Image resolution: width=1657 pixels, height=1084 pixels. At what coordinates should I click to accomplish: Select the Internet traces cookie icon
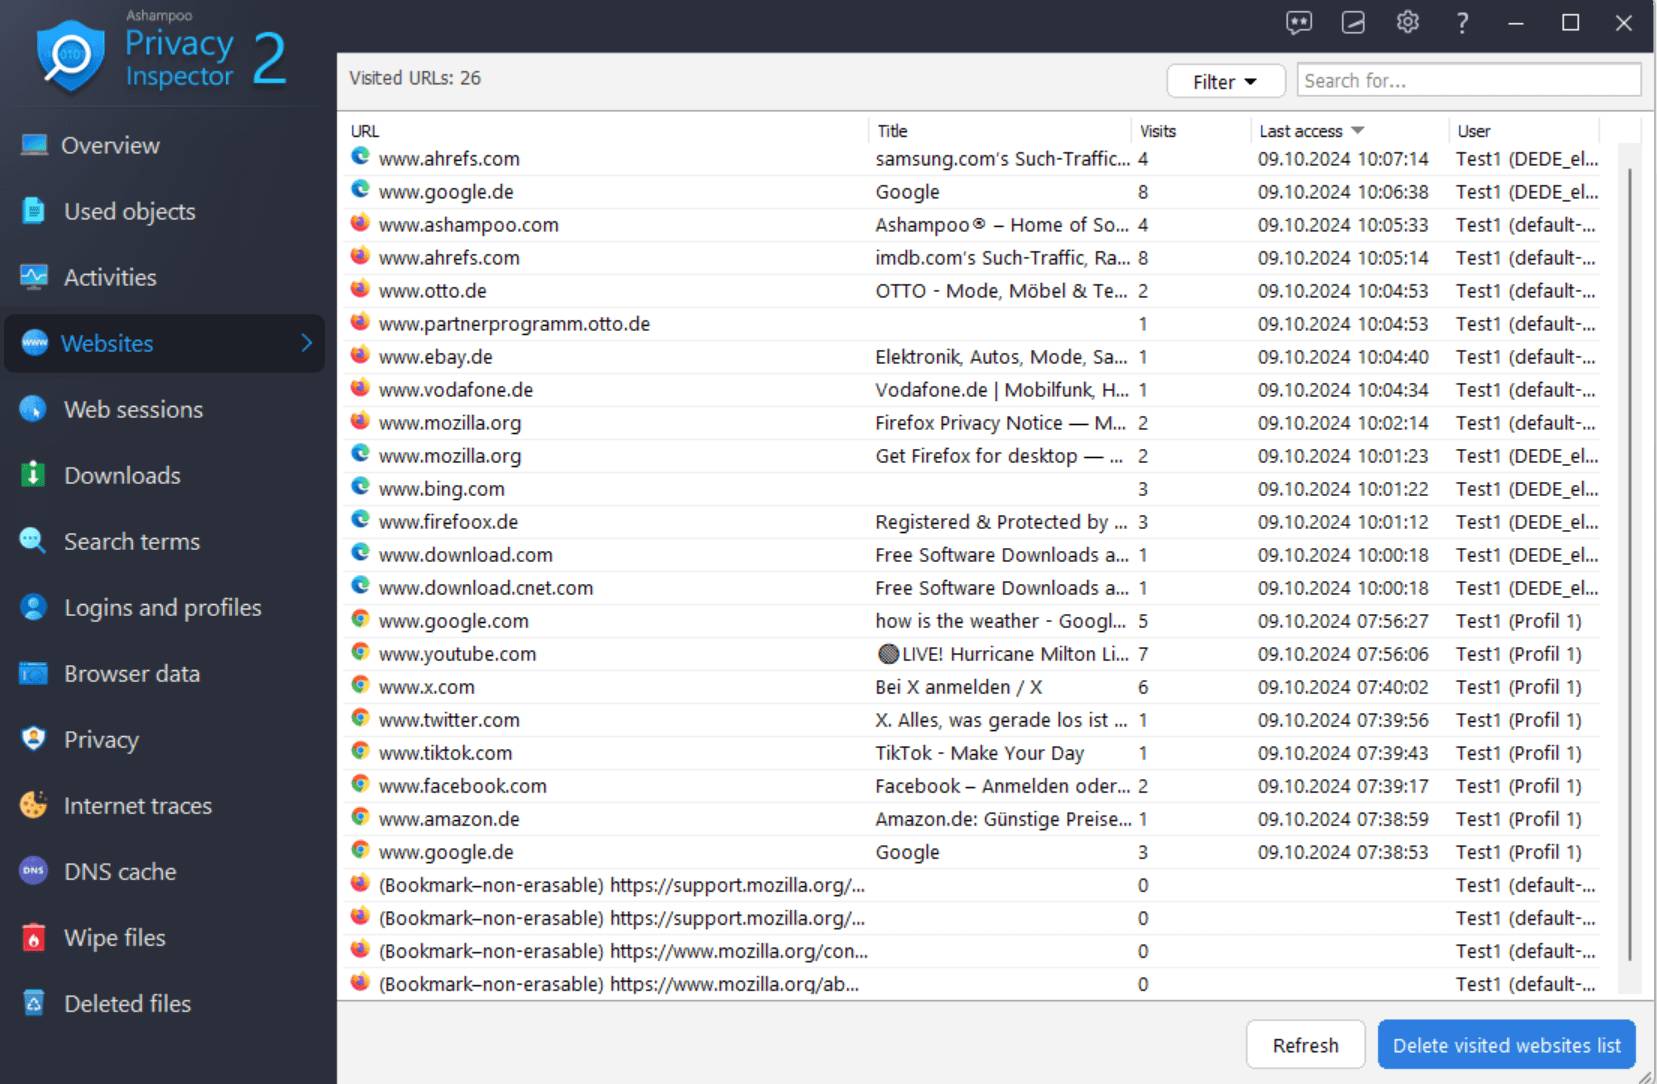(x=33, y=805)
